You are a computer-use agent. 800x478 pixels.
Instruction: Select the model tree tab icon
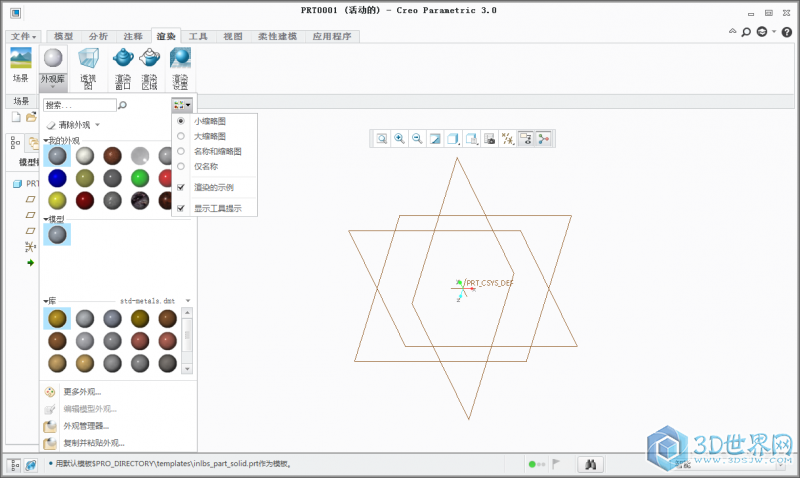point(15,143)
